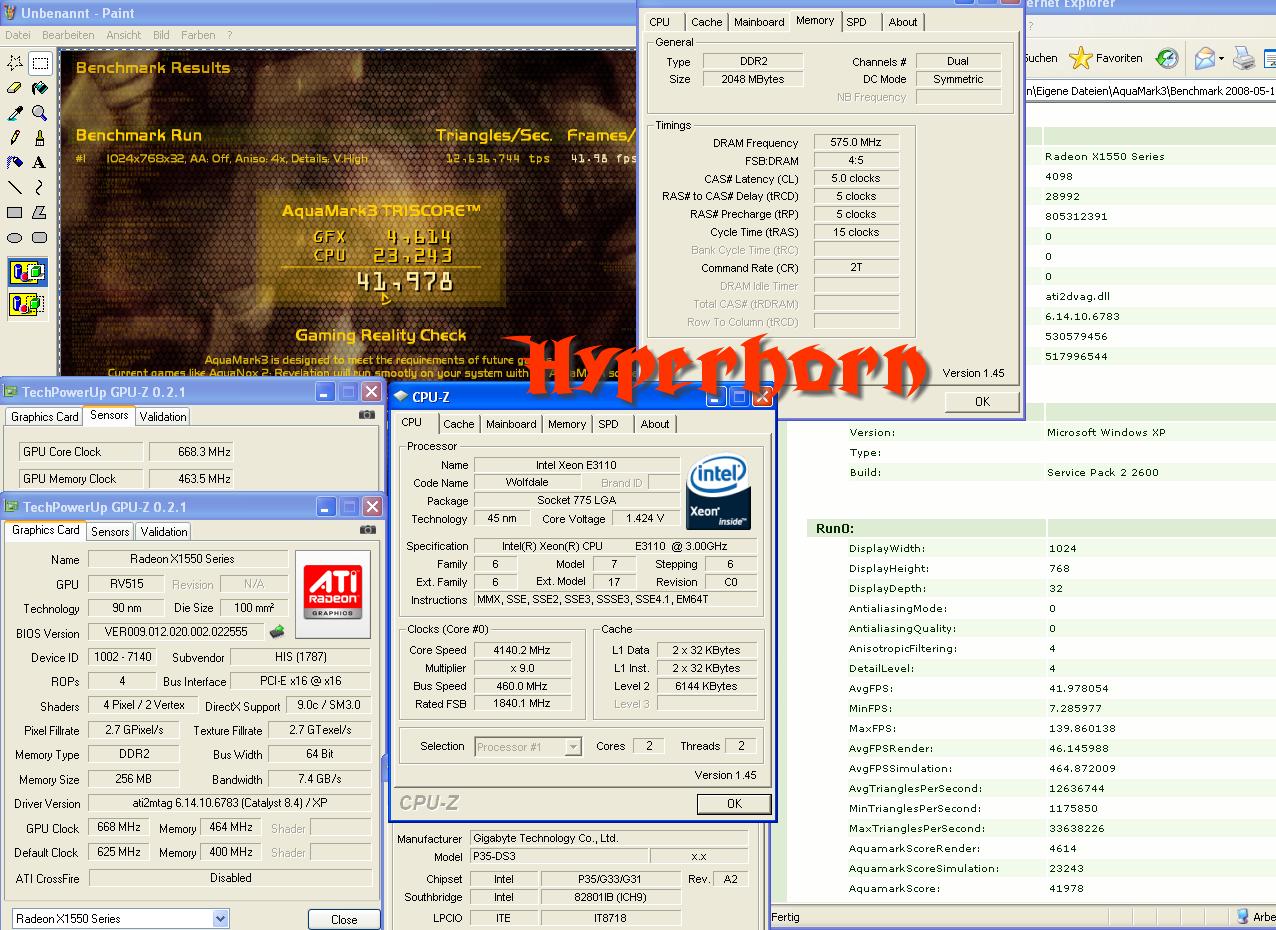Choose transparent selection mode in Paint toolbox
The image size is (1276, 930).
tap(27, 304)
